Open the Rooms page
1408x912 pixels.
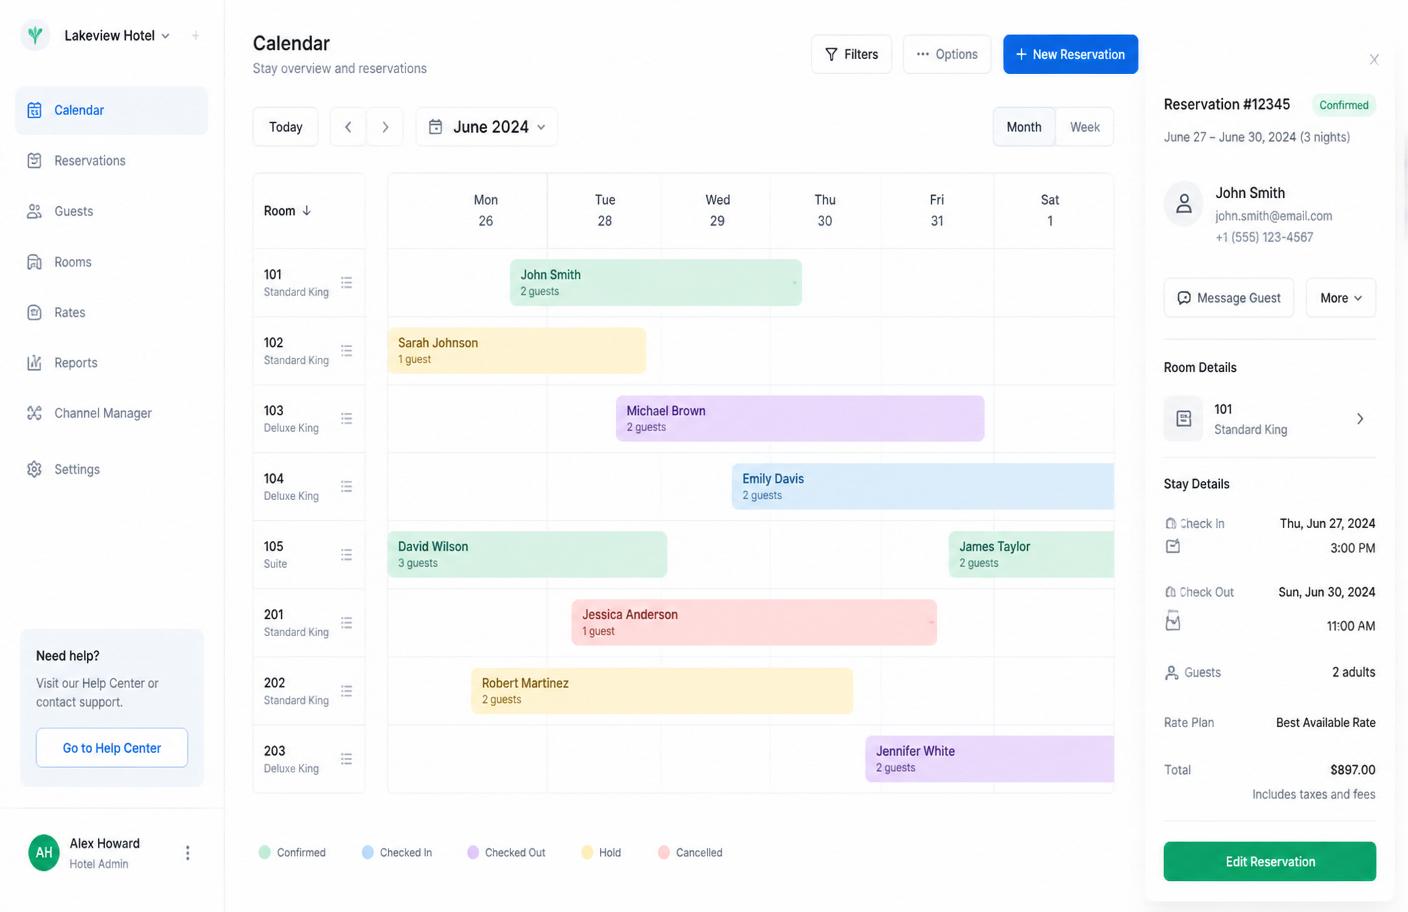111,262
